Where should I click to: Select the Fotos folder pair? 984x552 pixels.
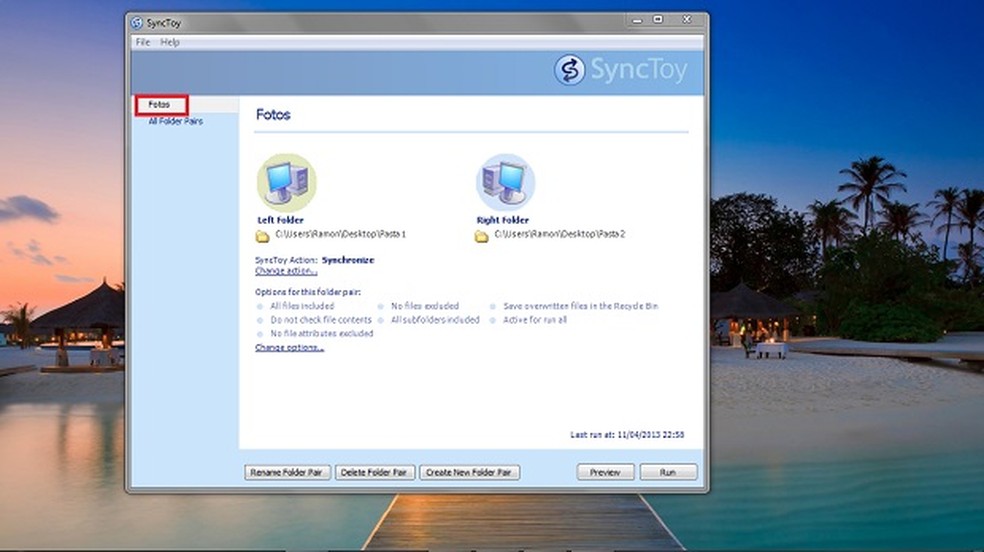point(161,105)
